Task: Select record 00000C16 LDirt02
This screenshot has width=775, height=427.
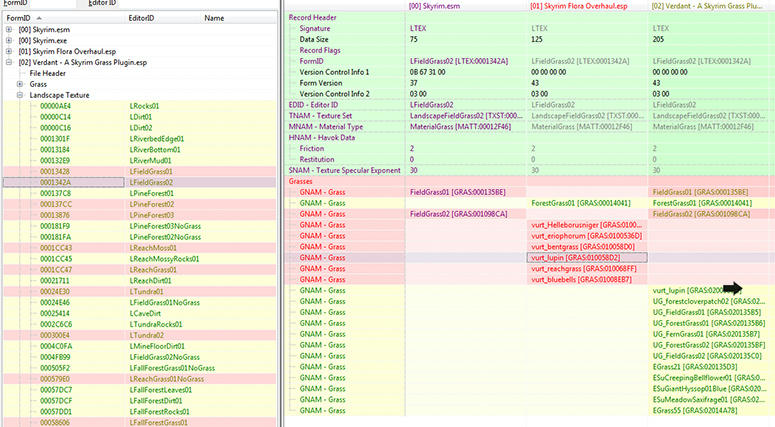Action: 139,128
